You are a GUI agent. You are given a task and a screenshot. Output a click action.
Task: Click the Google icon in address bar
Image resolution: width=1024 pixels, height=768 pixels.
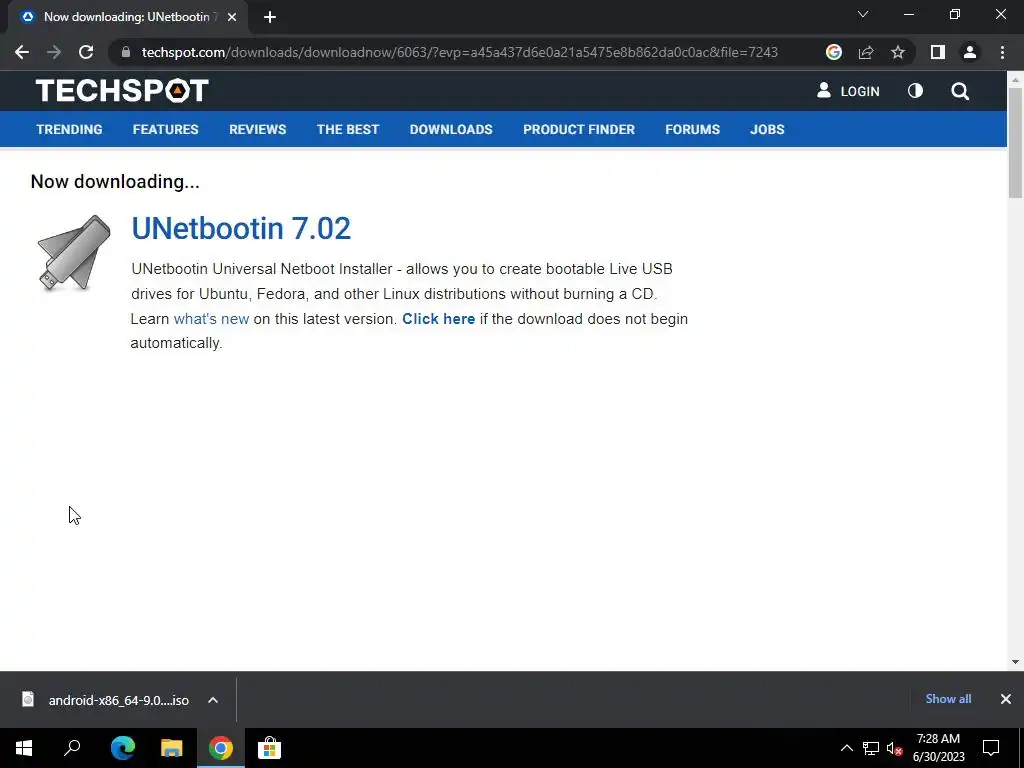pyautogui.click(x=833, y=52)
